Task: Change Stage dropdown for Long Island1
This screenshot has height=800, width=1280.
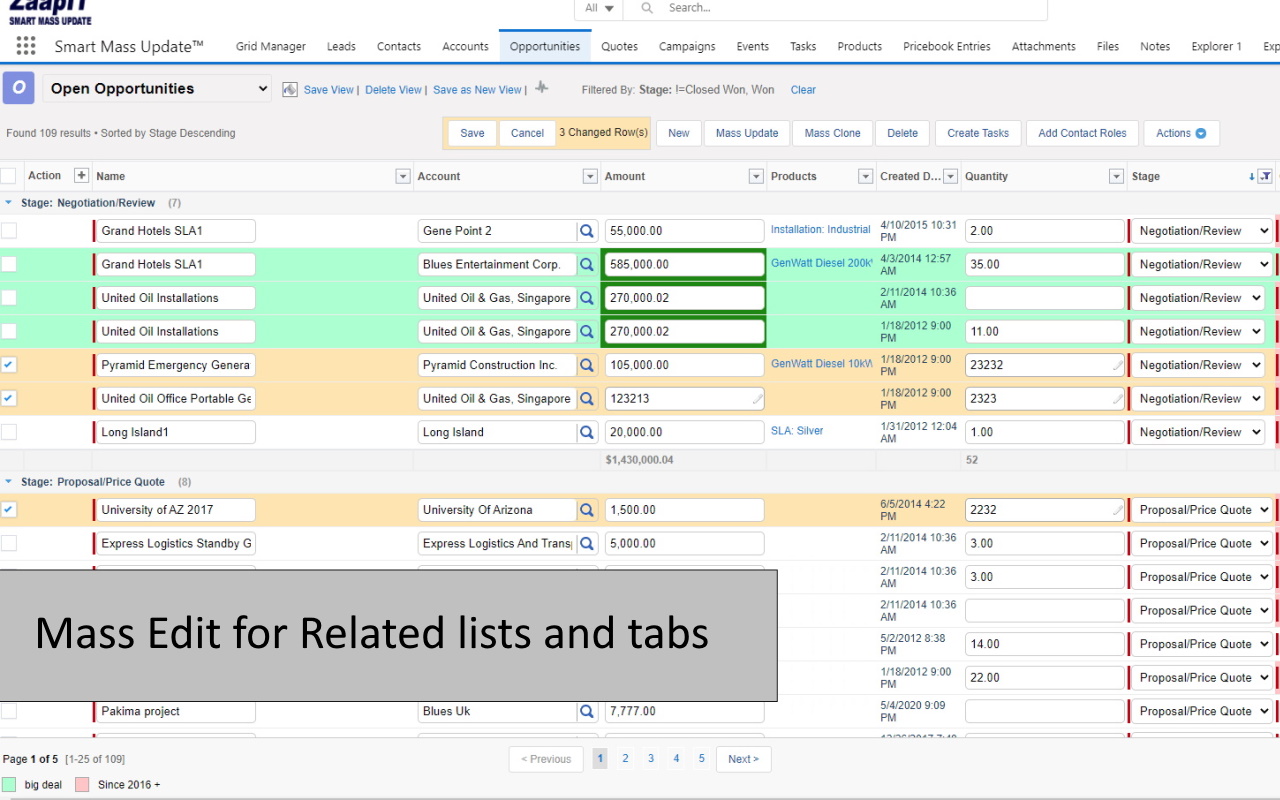Action: 1197,433
